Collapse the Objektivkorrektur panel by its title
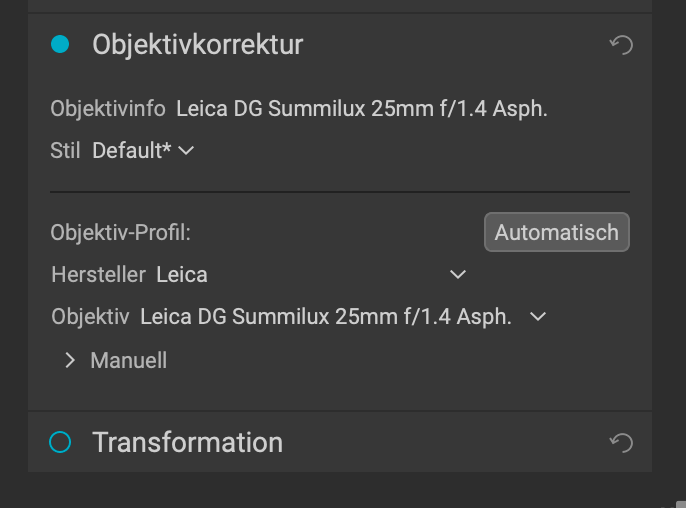Screen dimensions: 686x508 198,45
